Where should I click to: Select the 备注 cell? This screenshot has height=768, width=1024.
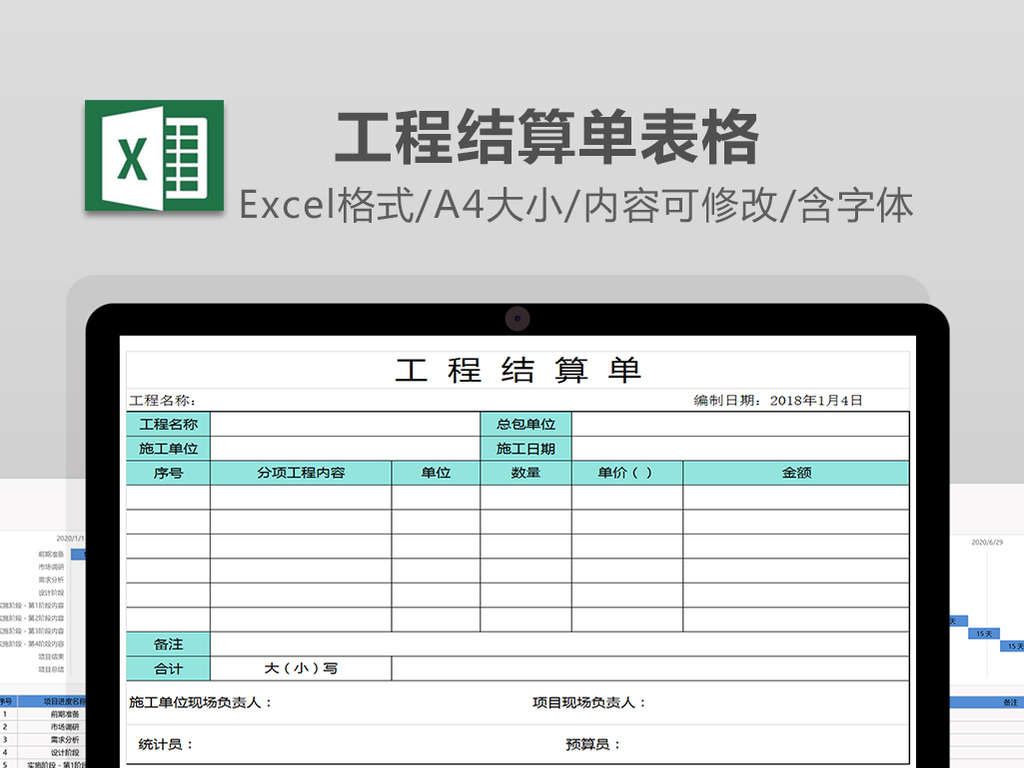coord(167,644)
